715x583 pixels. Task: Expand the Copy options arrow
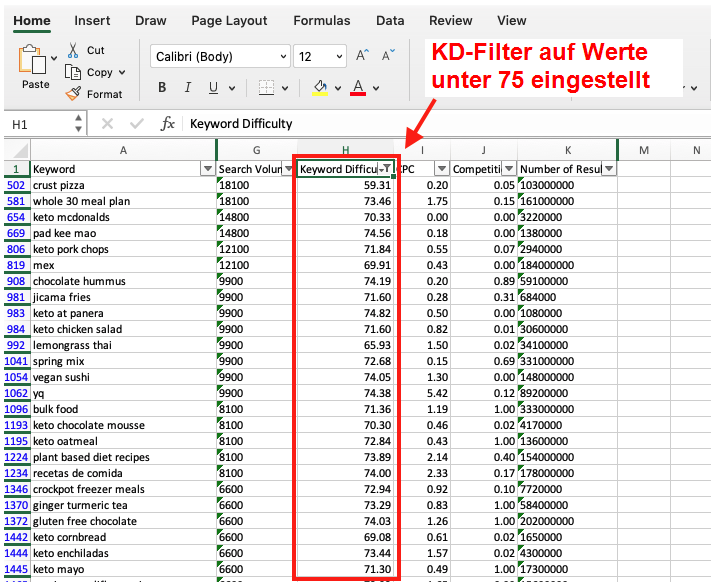point(122,72)
